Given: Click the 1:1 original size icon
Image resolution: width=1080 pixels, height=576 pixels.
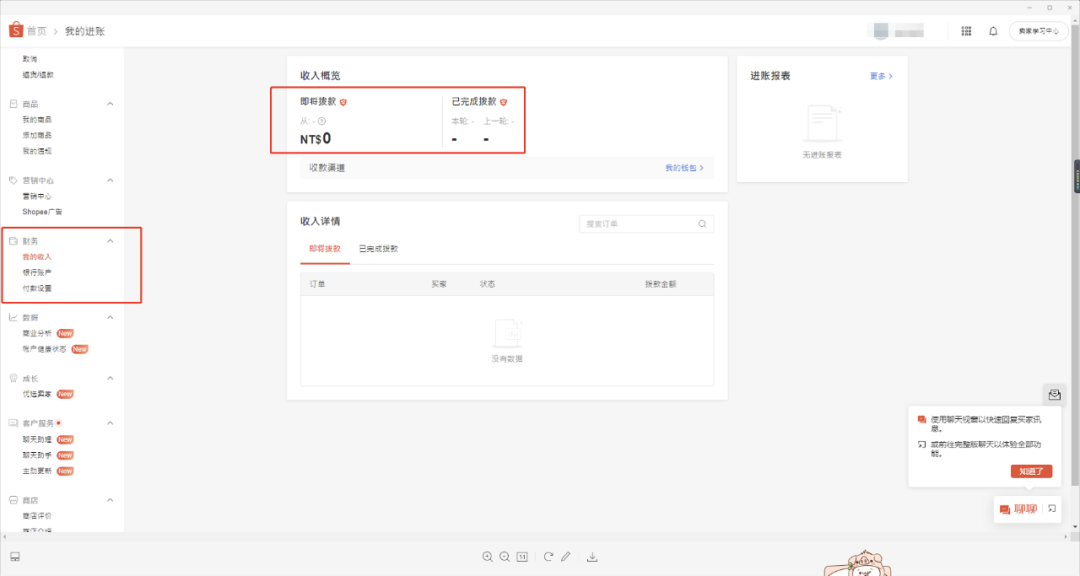Looking at the screenshot, I should 522,557.
